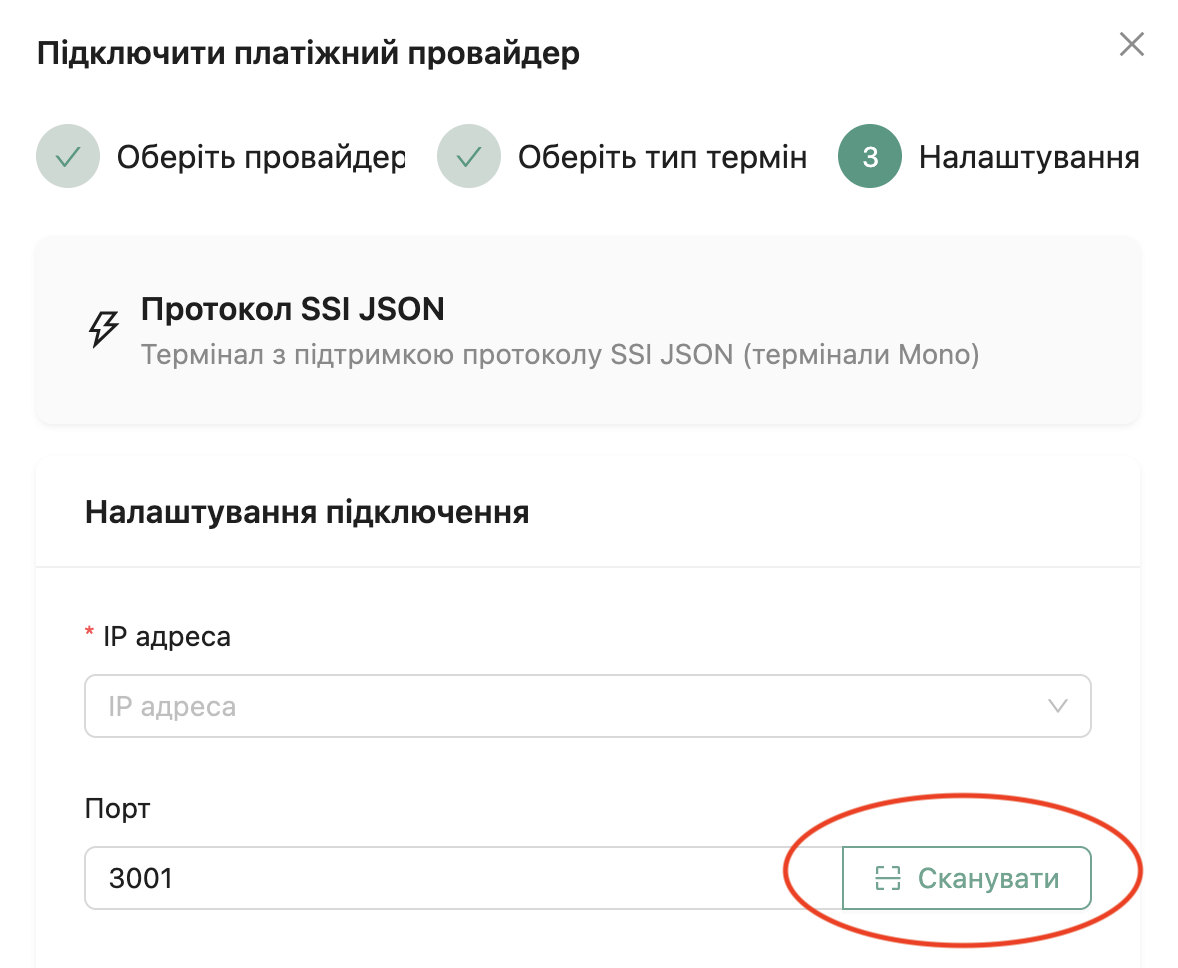
Task: Expand IP адреса list via chevron arrow
Action: click(1057, 706)
